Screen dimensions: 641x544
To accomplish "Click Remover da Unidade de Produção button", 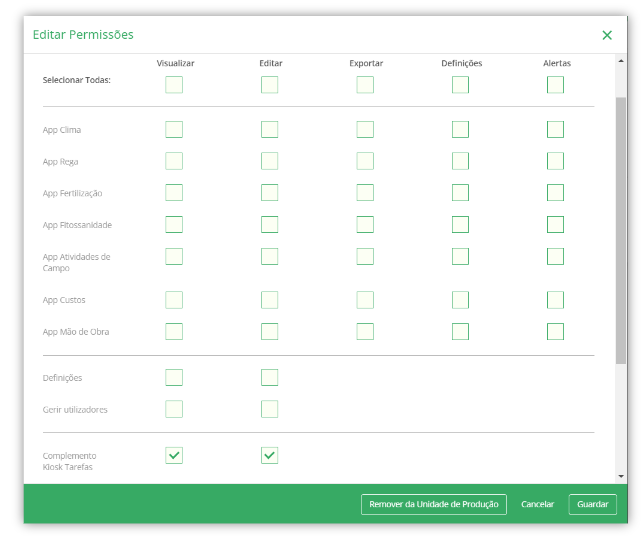I will 434,504.
